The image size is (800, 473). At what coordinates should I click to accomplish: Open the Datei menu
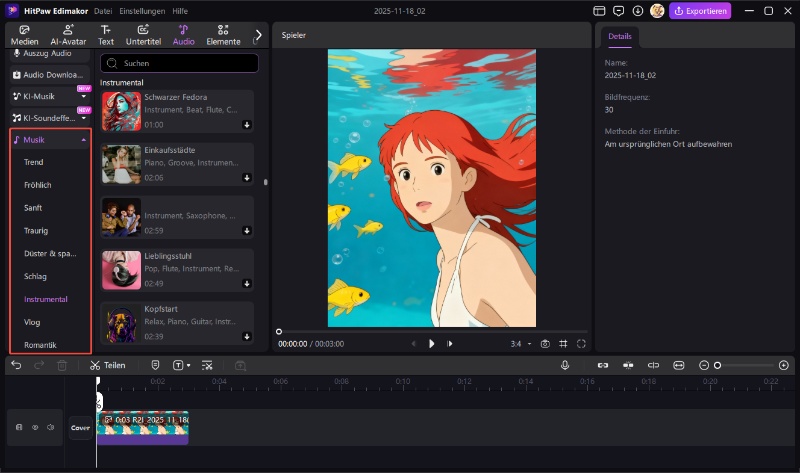coord(103,11)
